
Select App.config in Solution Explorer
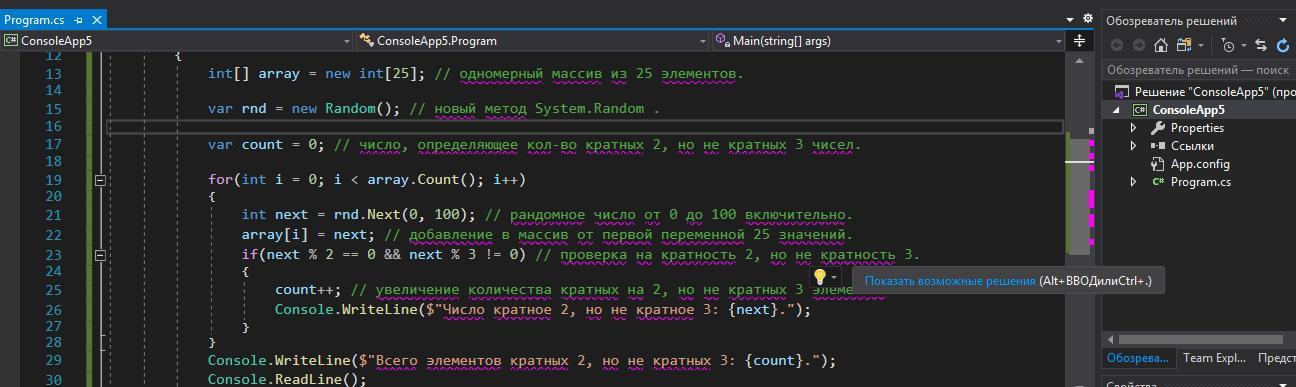point(1200,164)
